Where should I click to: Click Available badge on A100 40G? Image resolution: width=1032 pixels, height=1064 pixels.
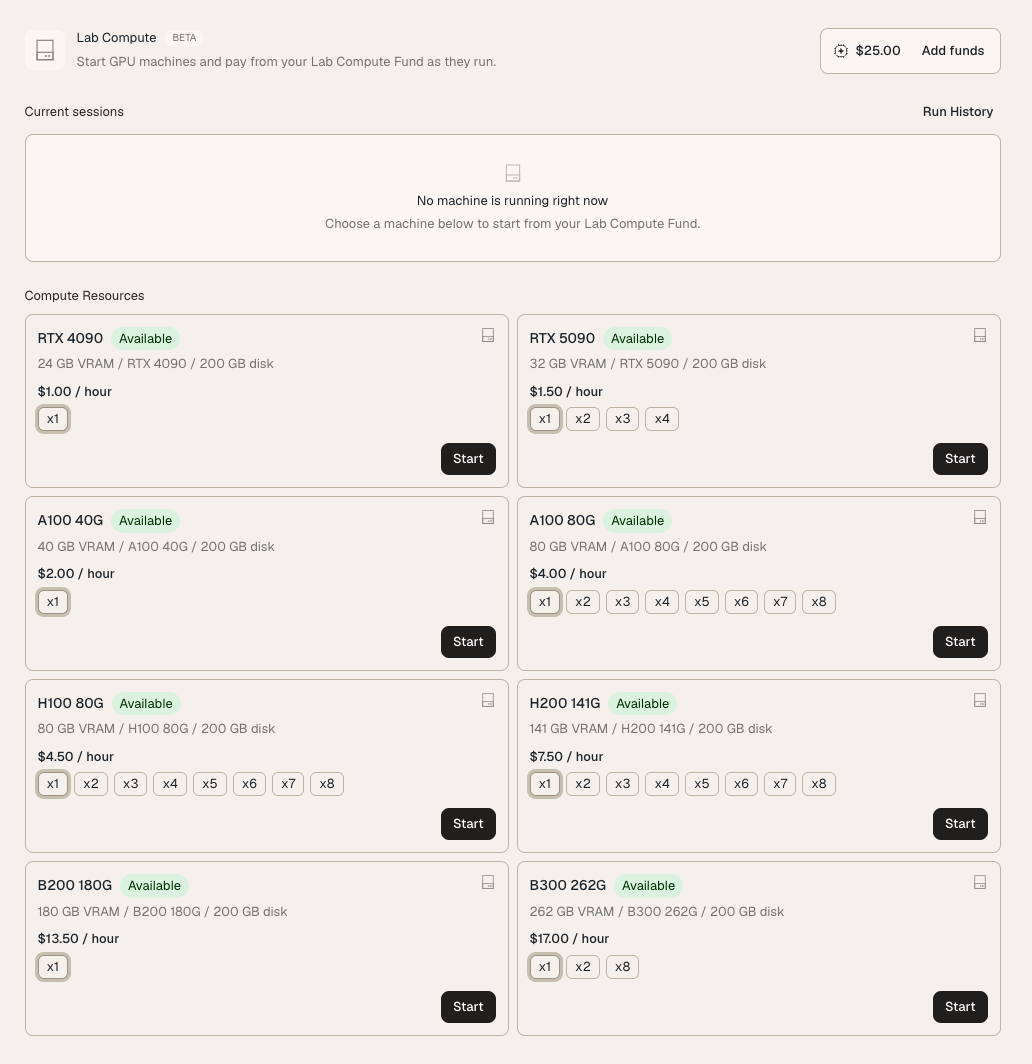145,520
